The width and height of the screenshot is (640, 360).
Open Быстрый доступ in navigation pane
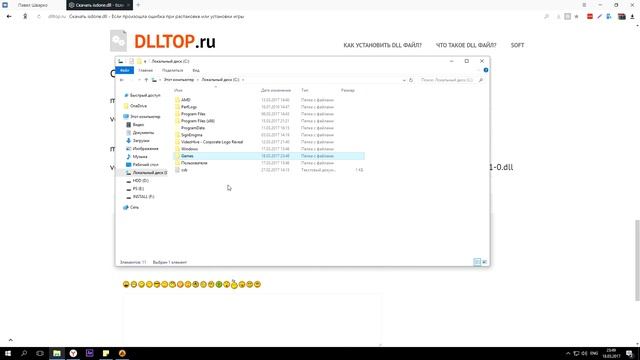click(145, 95)
